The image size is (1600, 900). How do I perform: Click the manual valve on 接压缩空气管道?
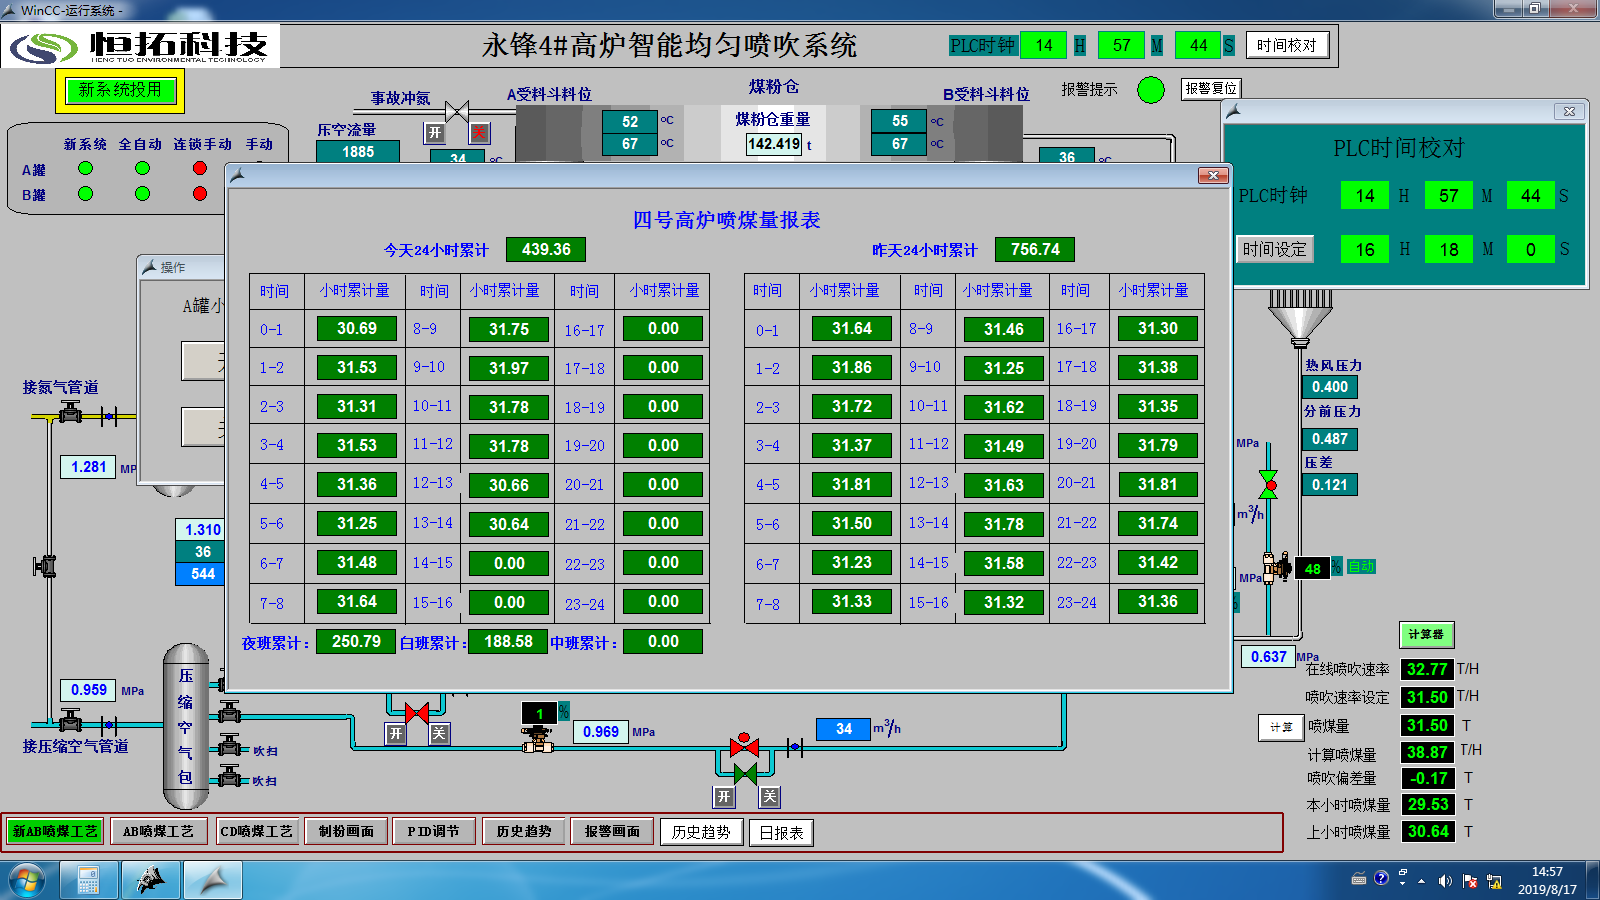click(x=70, y=720)
